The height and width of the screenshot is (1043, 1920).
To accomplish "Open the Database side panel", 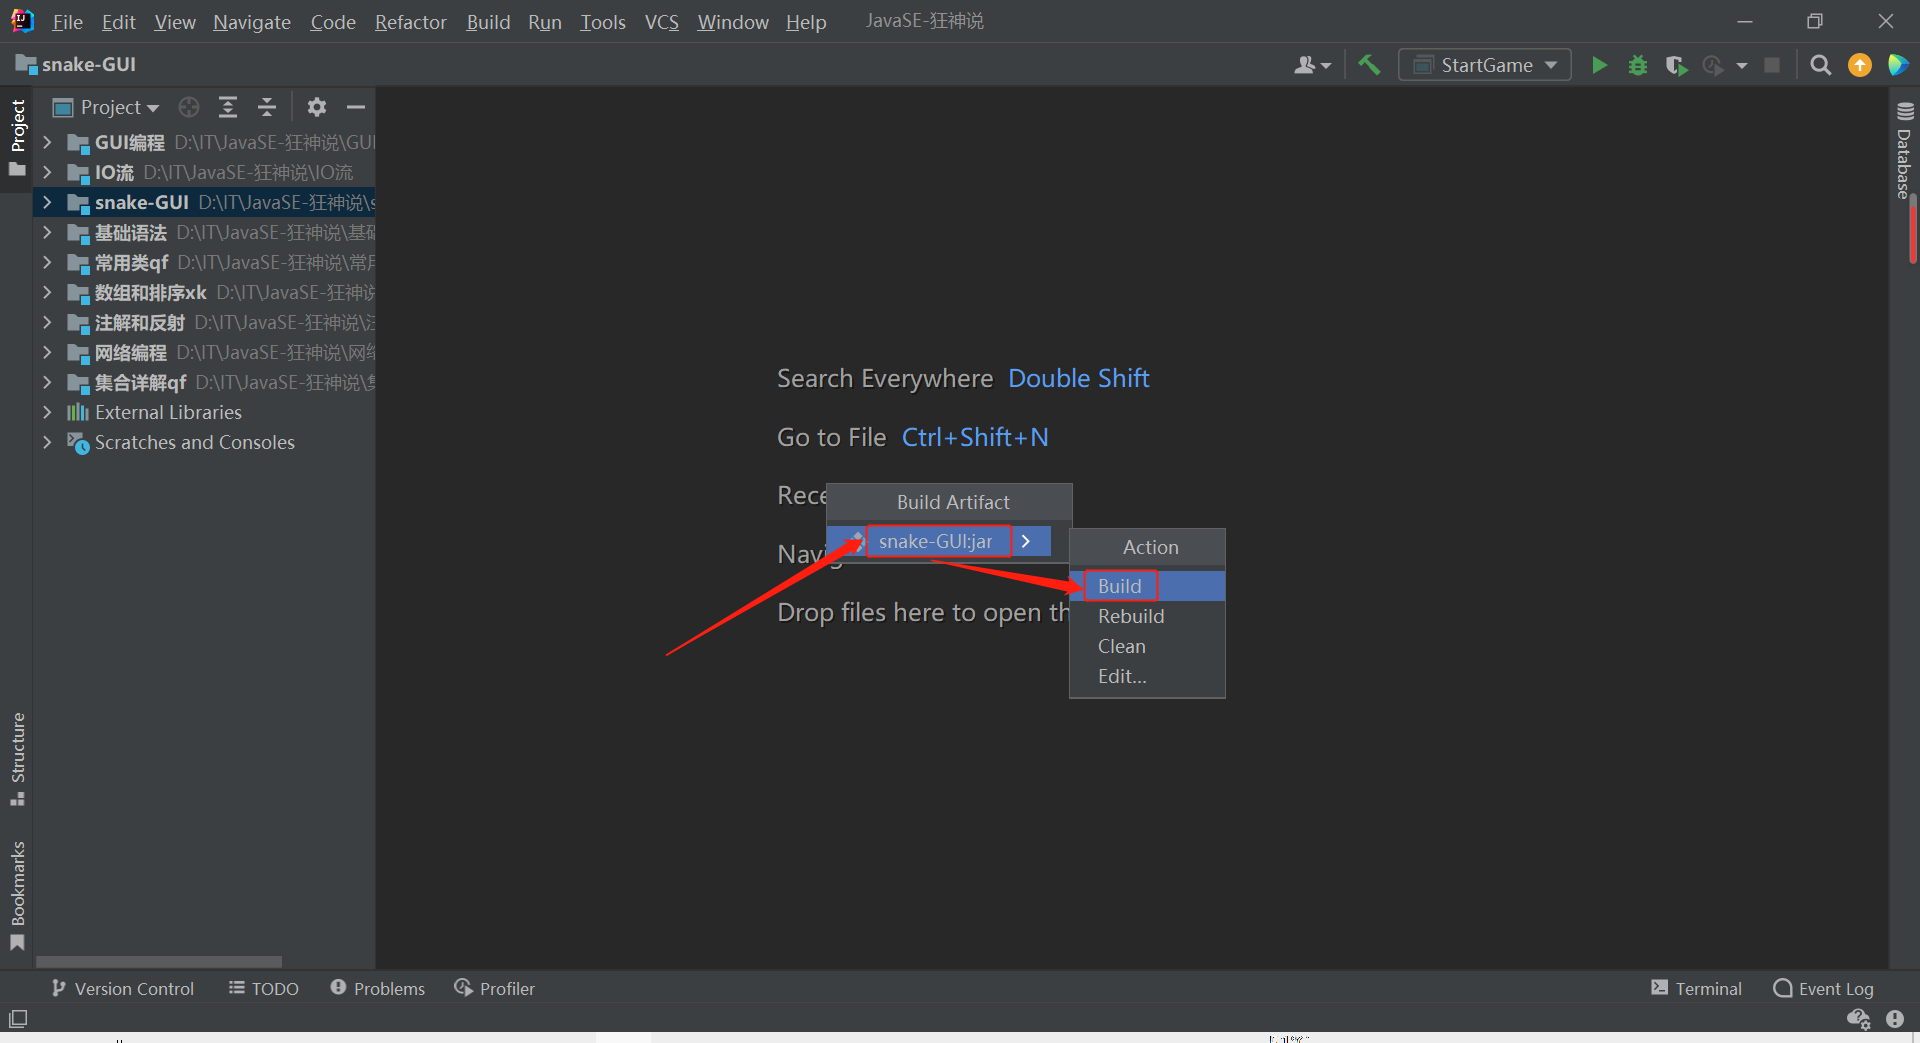I will 1904,150.
